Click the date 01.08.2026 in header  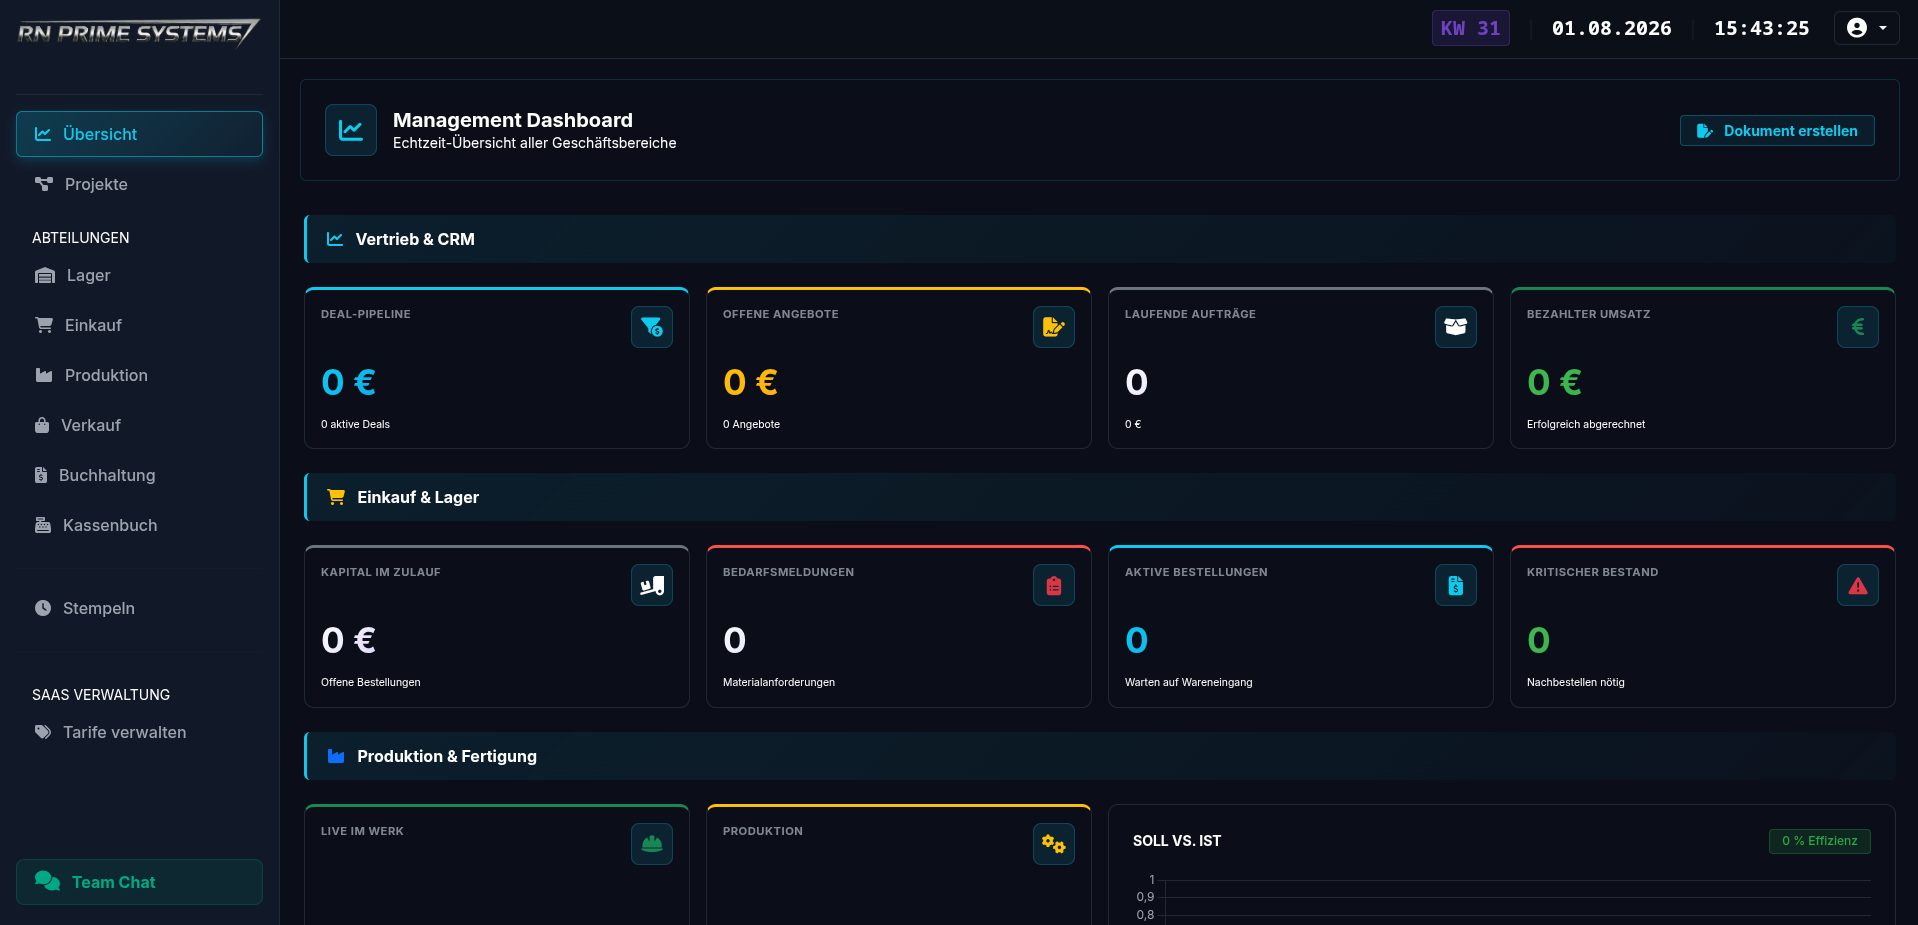(1611, 28)
